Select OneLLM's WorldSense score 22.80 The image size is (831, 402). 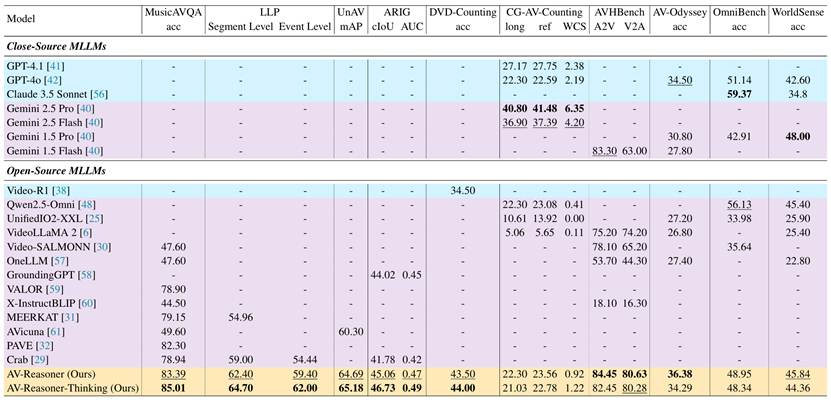point(800,261)
